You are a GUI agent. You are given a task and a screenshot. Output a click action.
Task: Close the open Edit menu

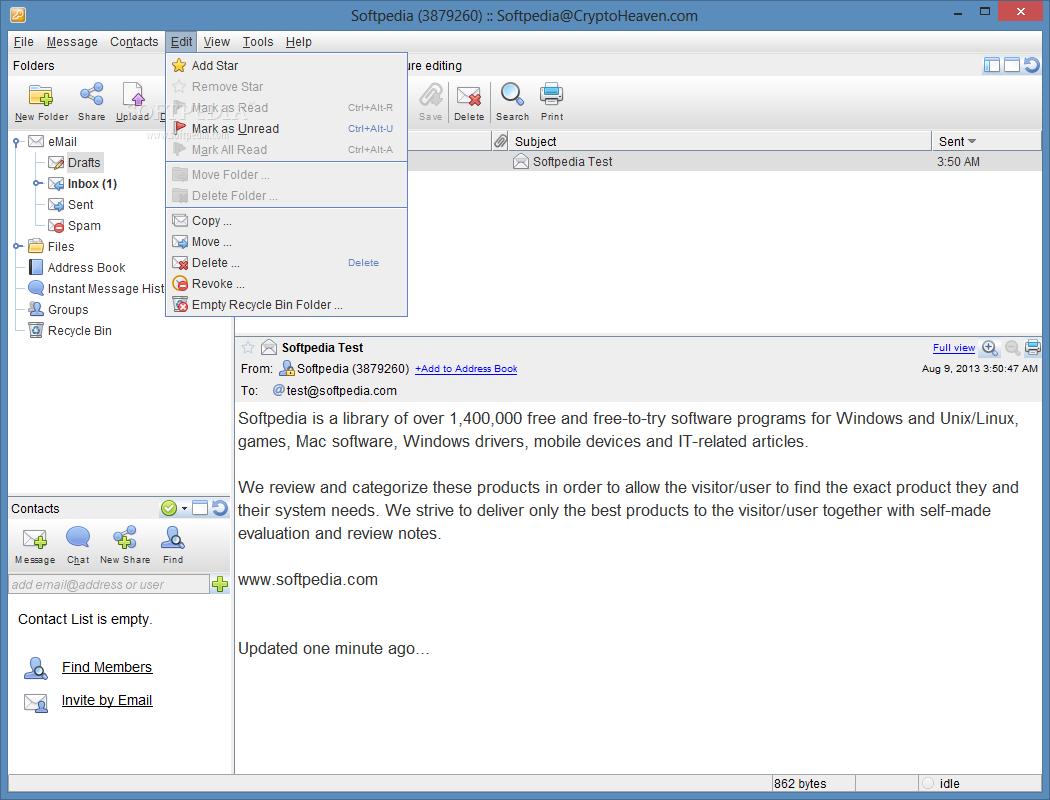pos(181,42)
